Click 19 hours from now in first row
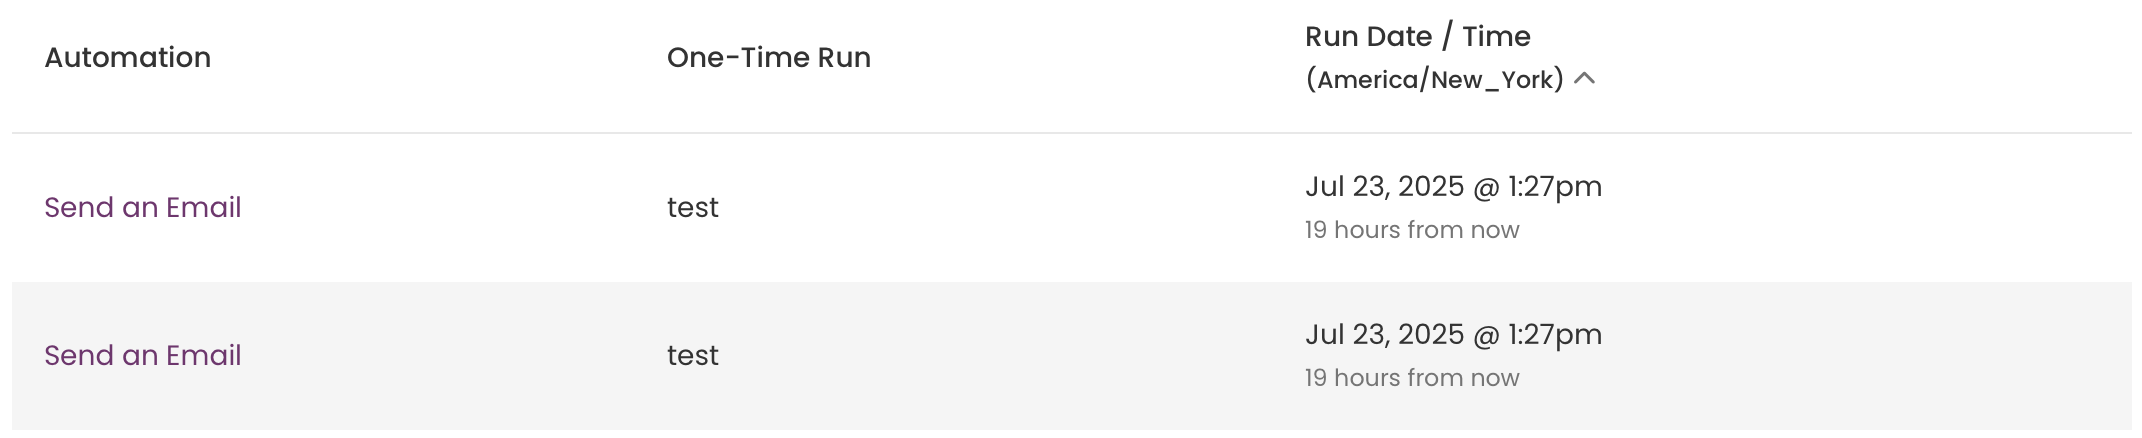The width and height of the screenshot is (2142, 438). pos(1412,230)
